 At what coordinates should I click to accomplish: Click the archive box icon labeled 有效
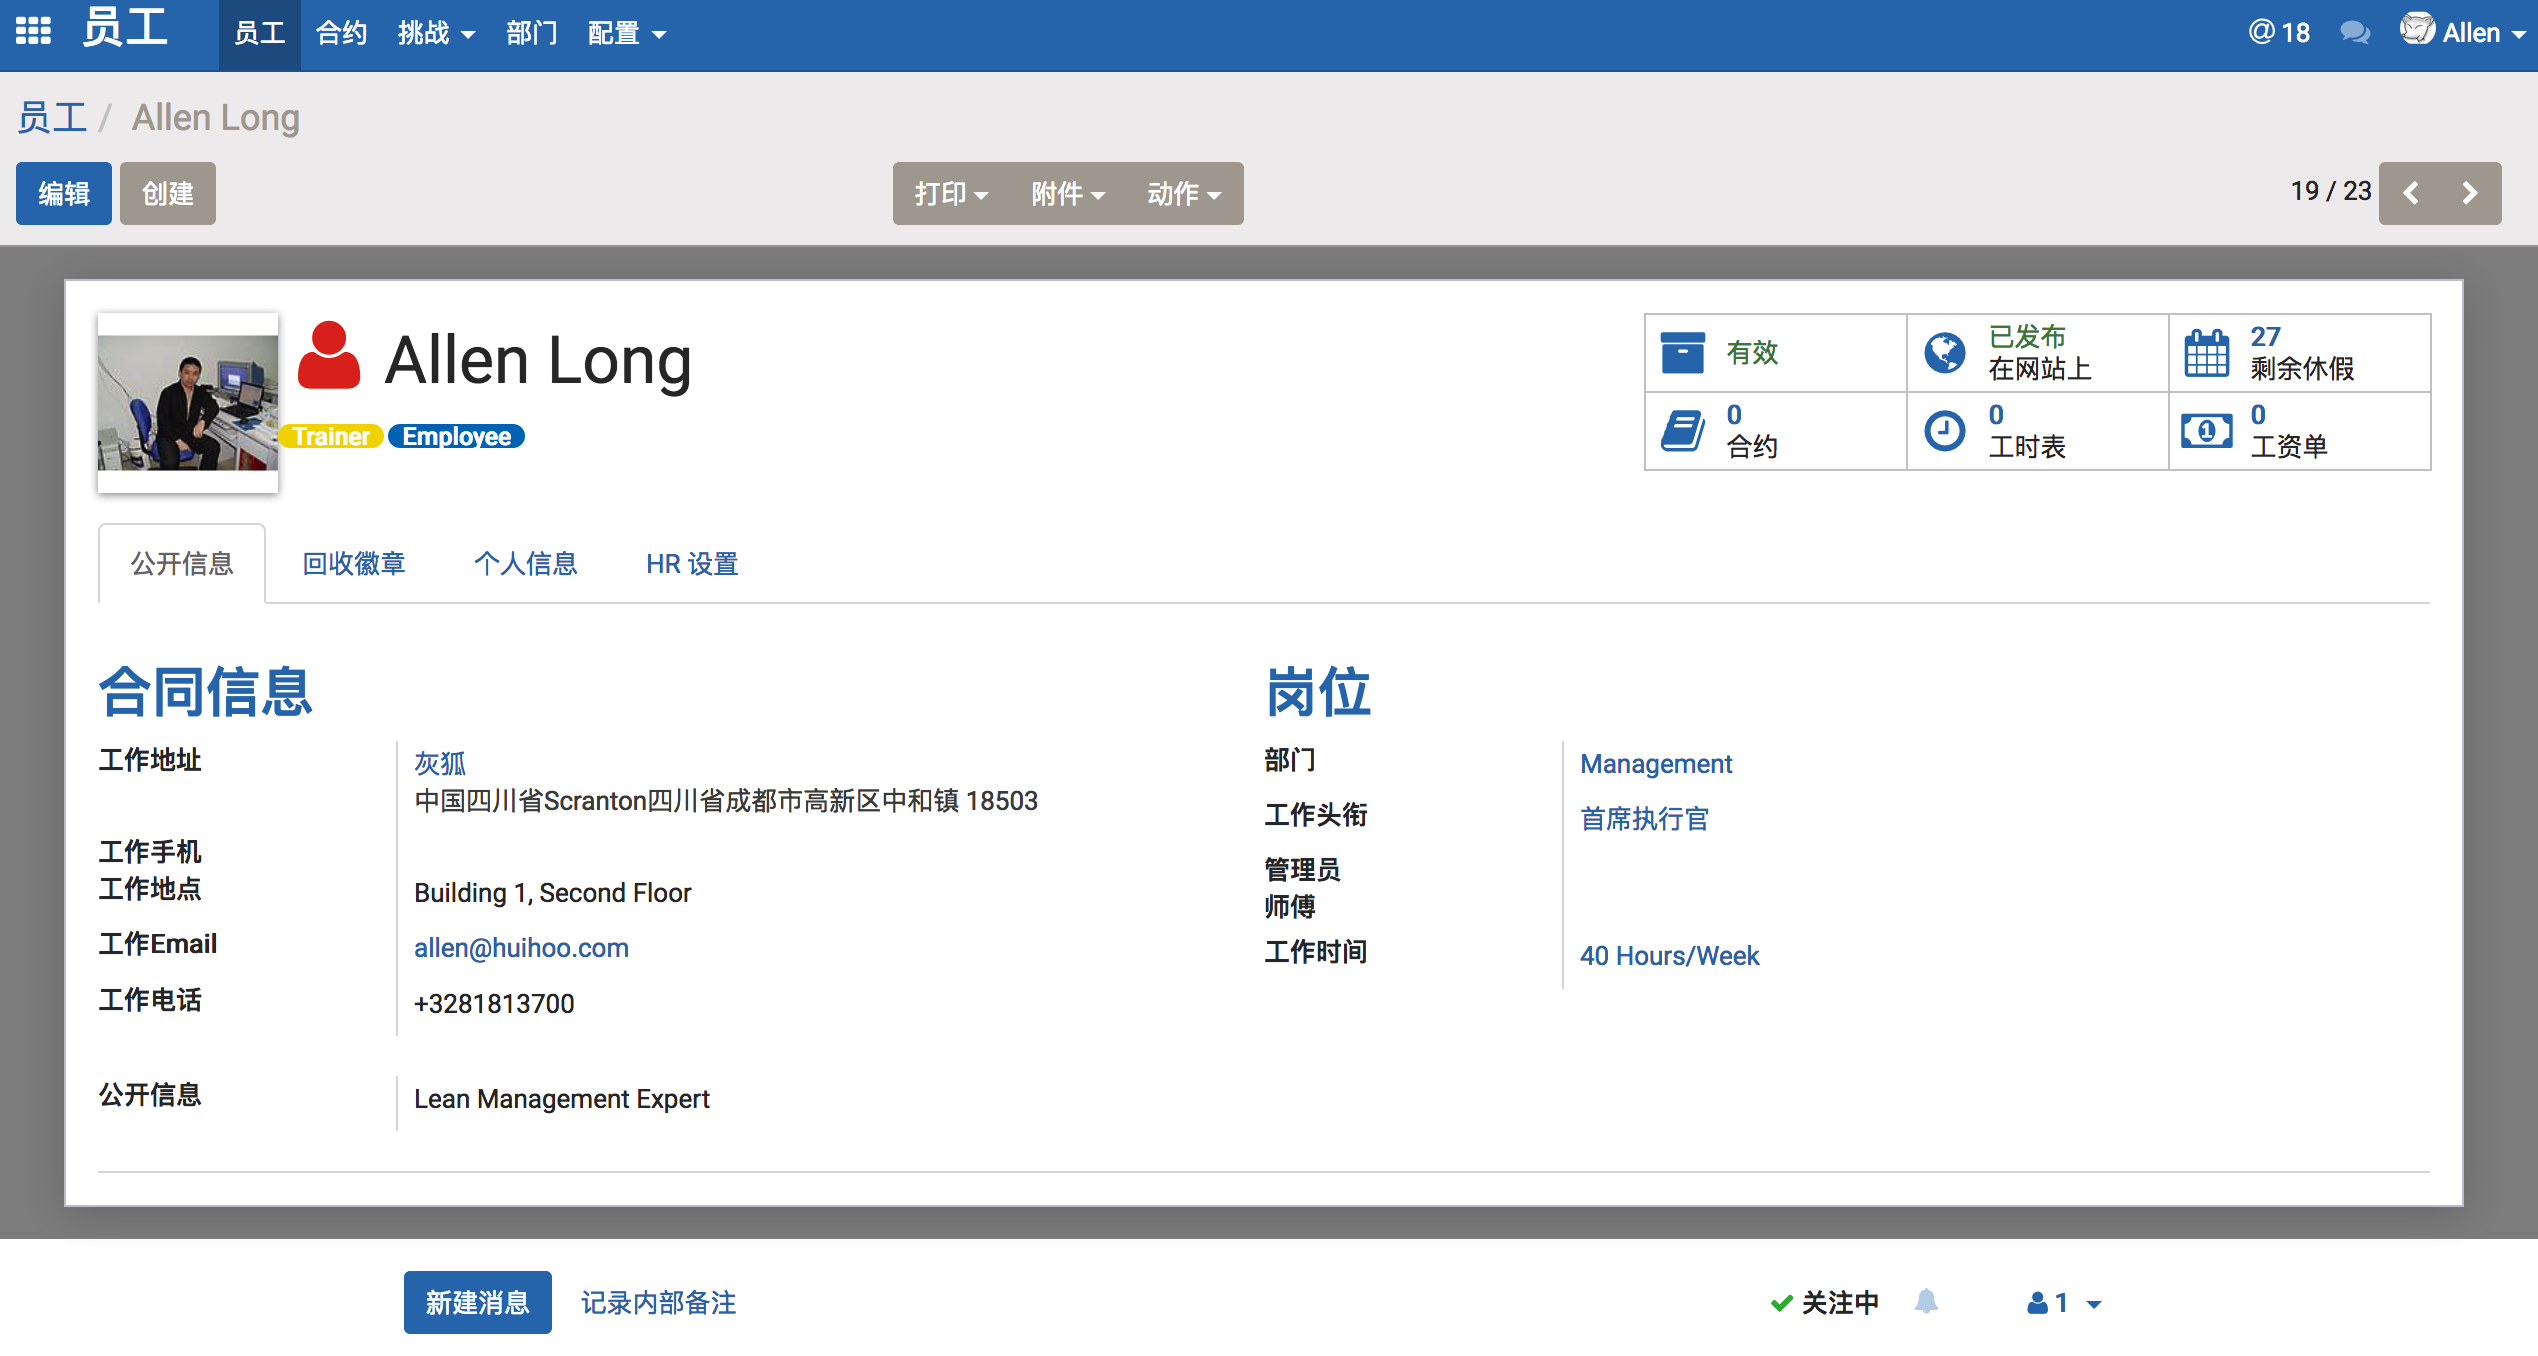tap(1683, 353)
